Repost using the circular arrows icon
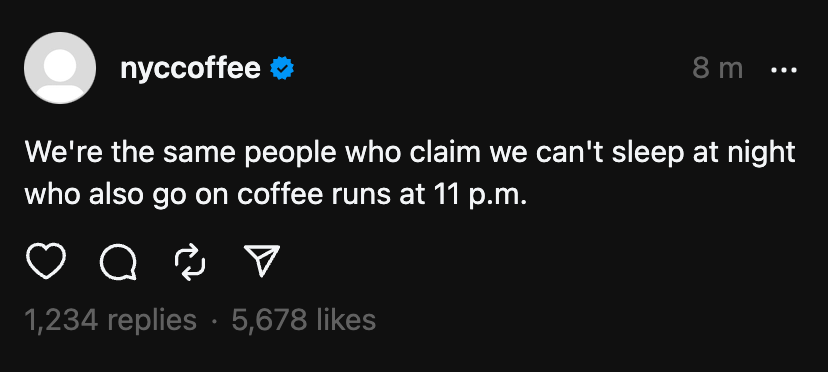Viewport: 828px width, 372px height. click(190, 262)
